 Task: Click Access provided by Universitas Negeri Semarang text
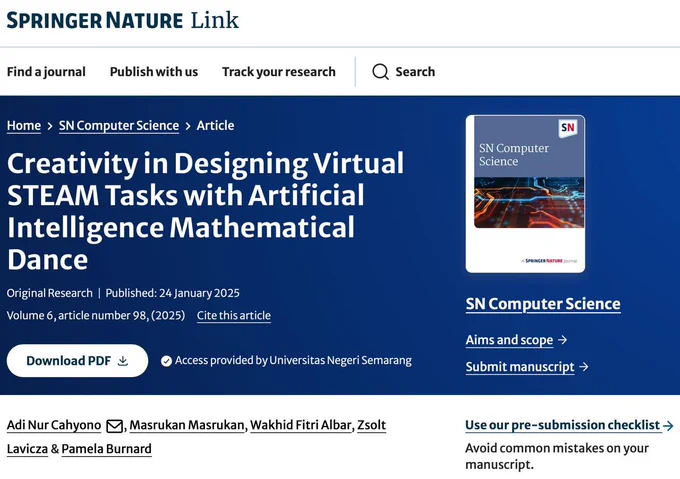pyautogui.click(x=293, y=361)
